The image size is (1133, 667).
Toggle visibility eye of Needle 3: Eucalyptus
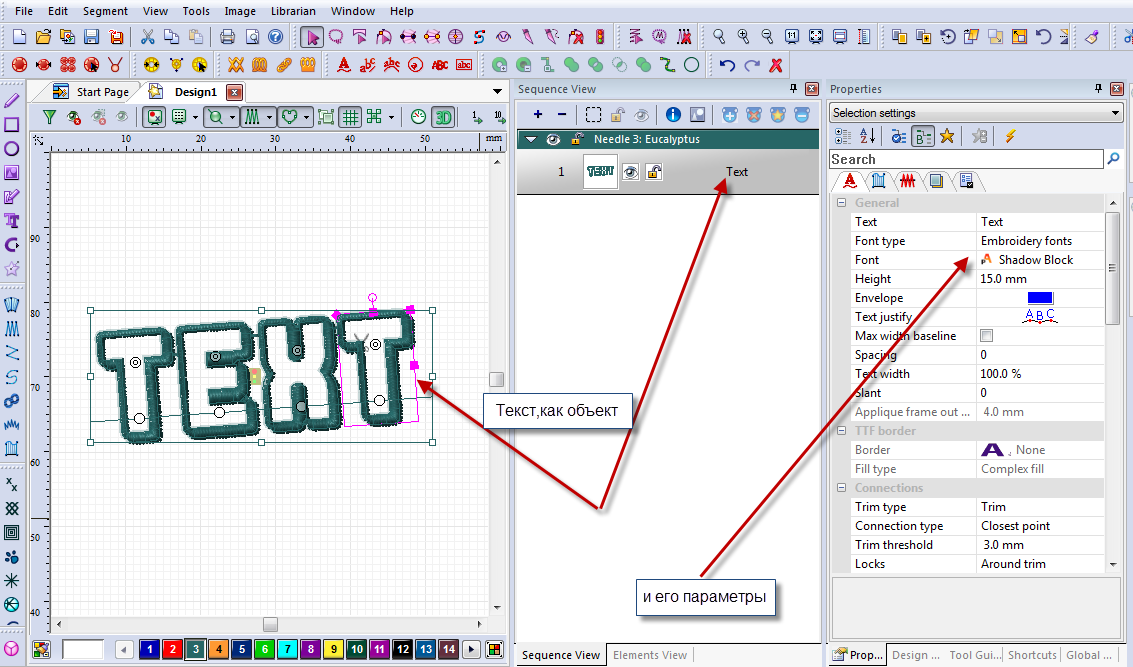tap(552, 140)
